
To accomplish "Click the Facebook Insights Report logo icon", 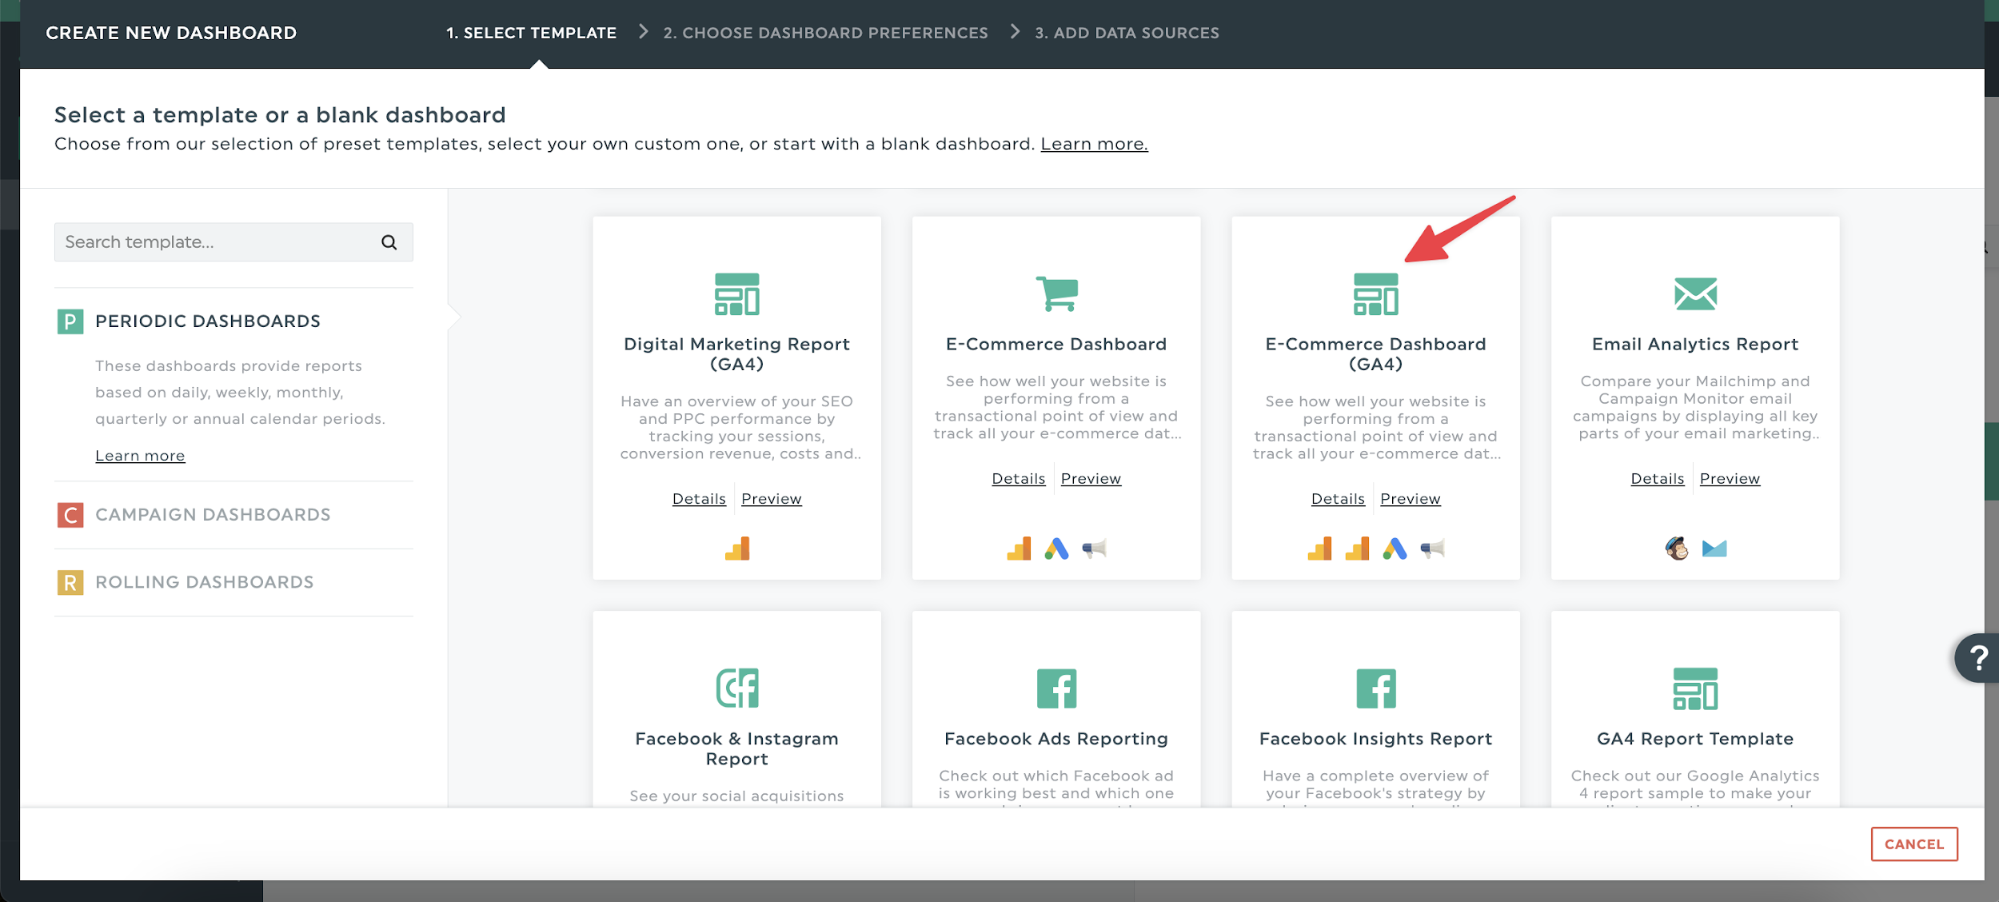I will pyautogui.click(x=1376, y=688).
